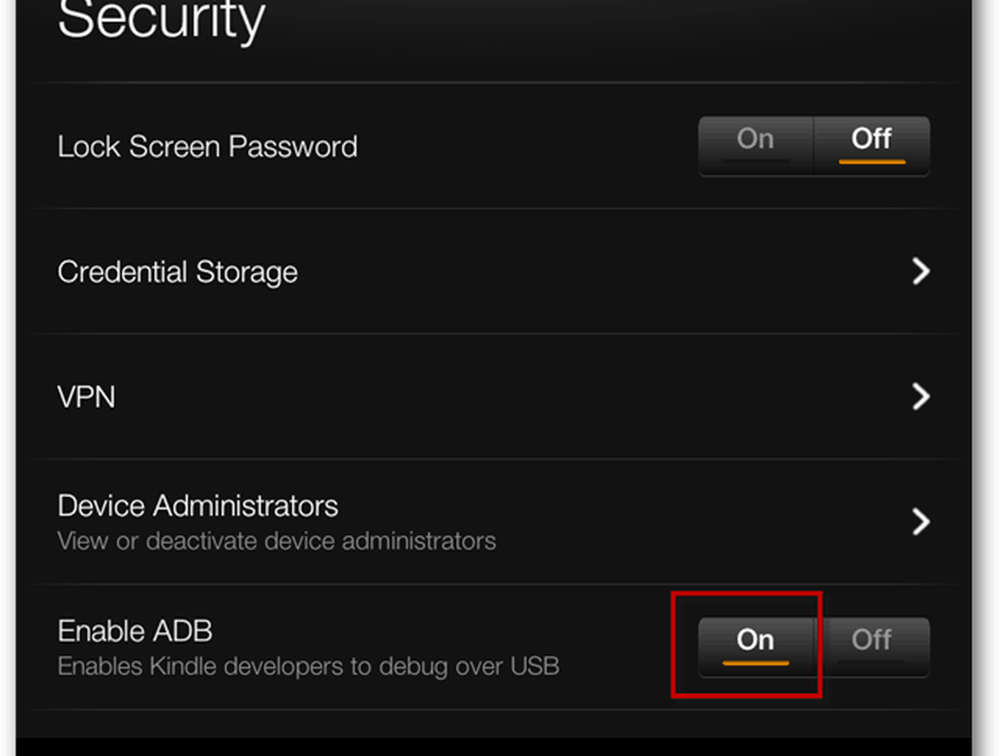Tap the Enable ADB label
1000x756 pixels.
pyautogui.click(x=135, y=631)
